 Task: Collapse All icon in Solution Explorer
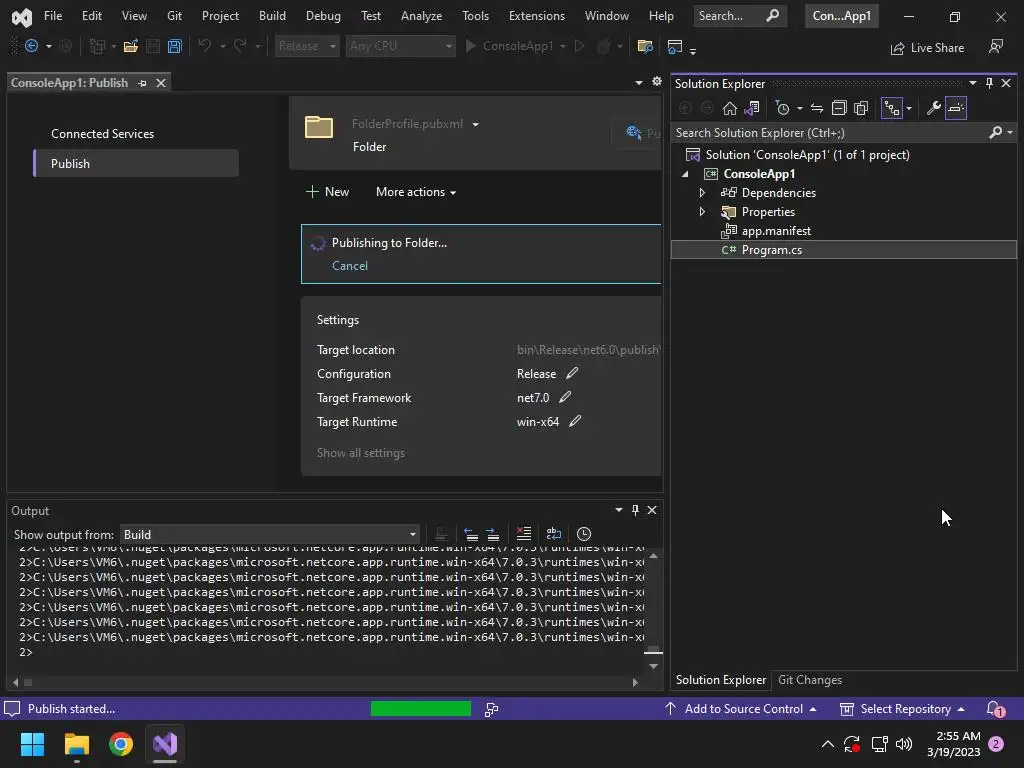click(839, 108)
